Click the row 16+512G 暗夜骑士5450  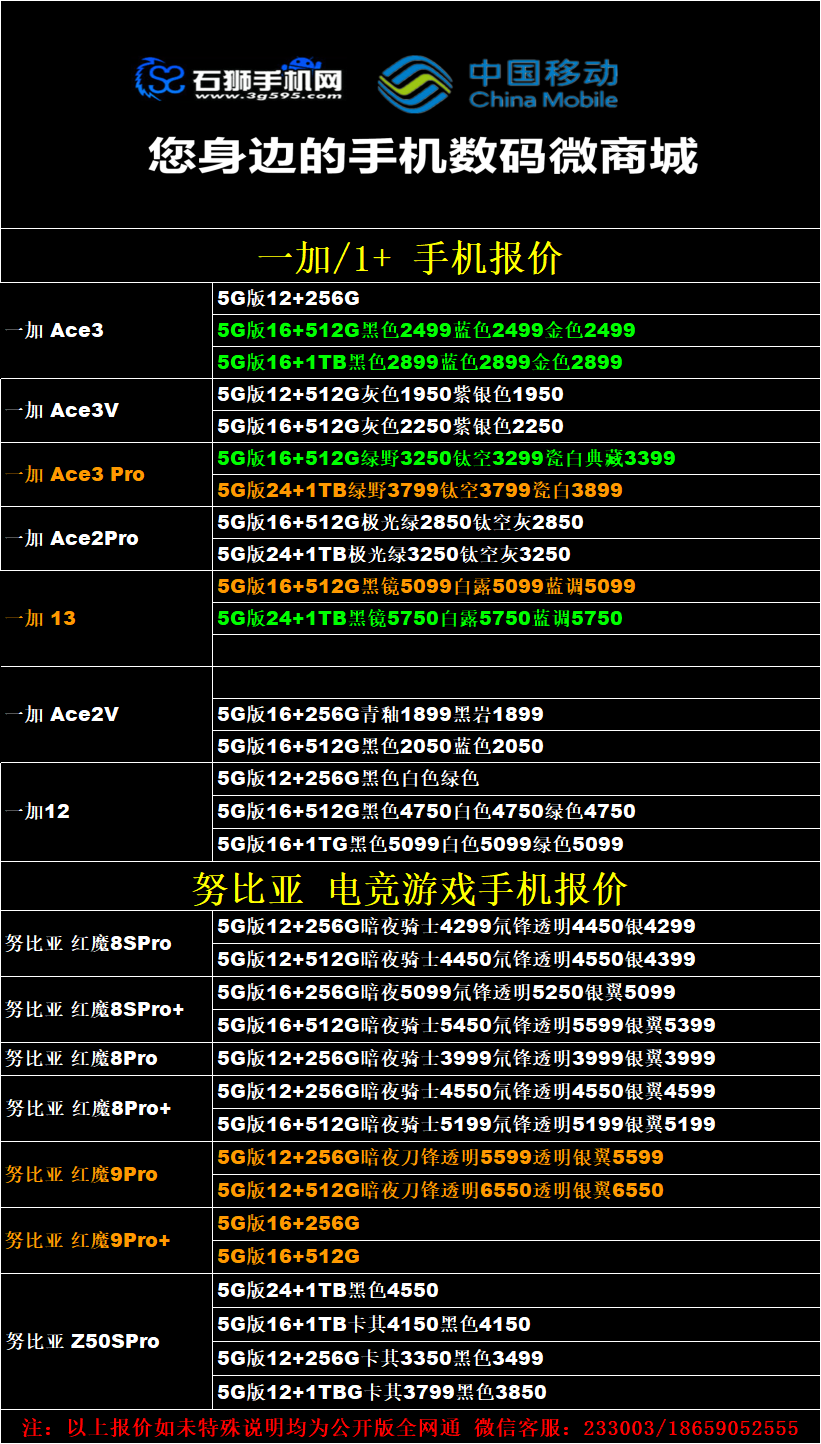(x=516, y=1025)
